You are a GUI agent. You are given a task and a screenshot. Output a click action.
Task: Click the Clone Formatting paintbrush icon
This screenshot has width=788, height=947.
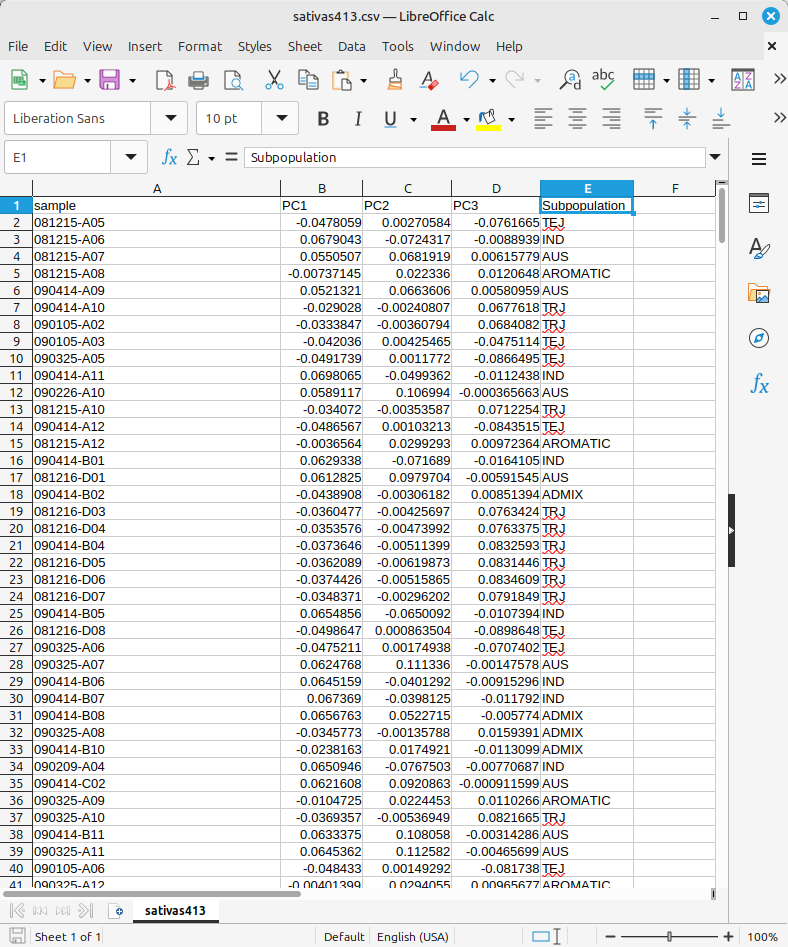395,80
